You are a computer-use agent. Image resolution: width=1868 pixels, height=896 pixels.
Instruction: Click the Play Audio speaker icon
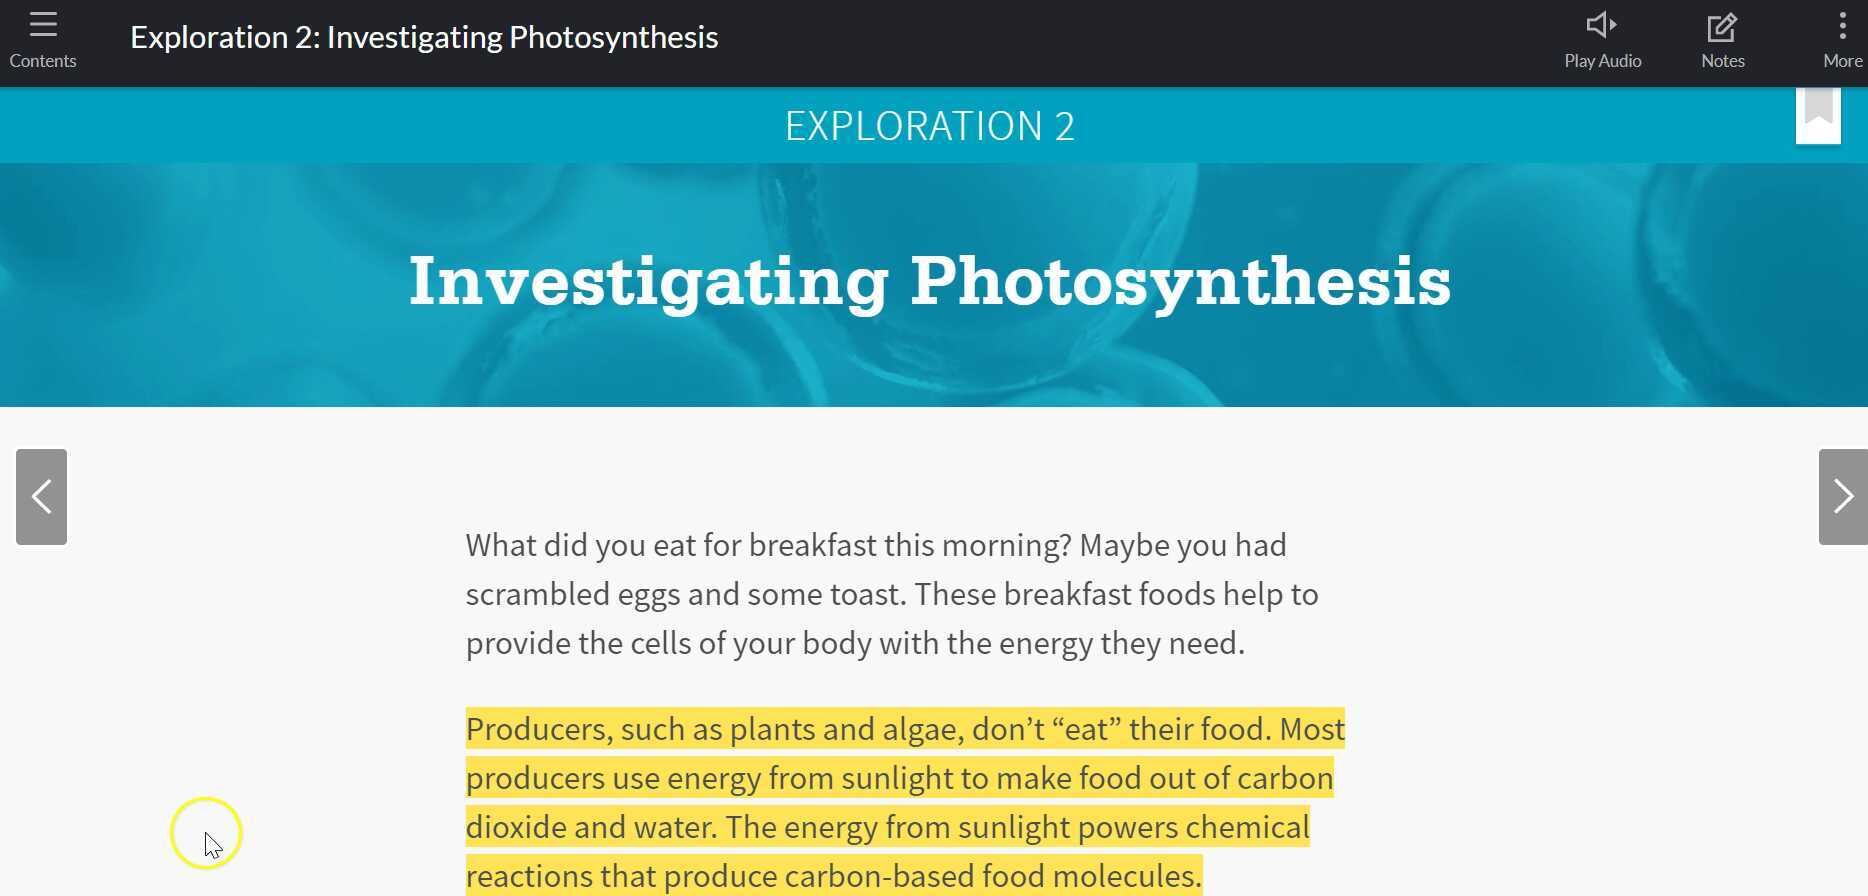[1602, 25]
